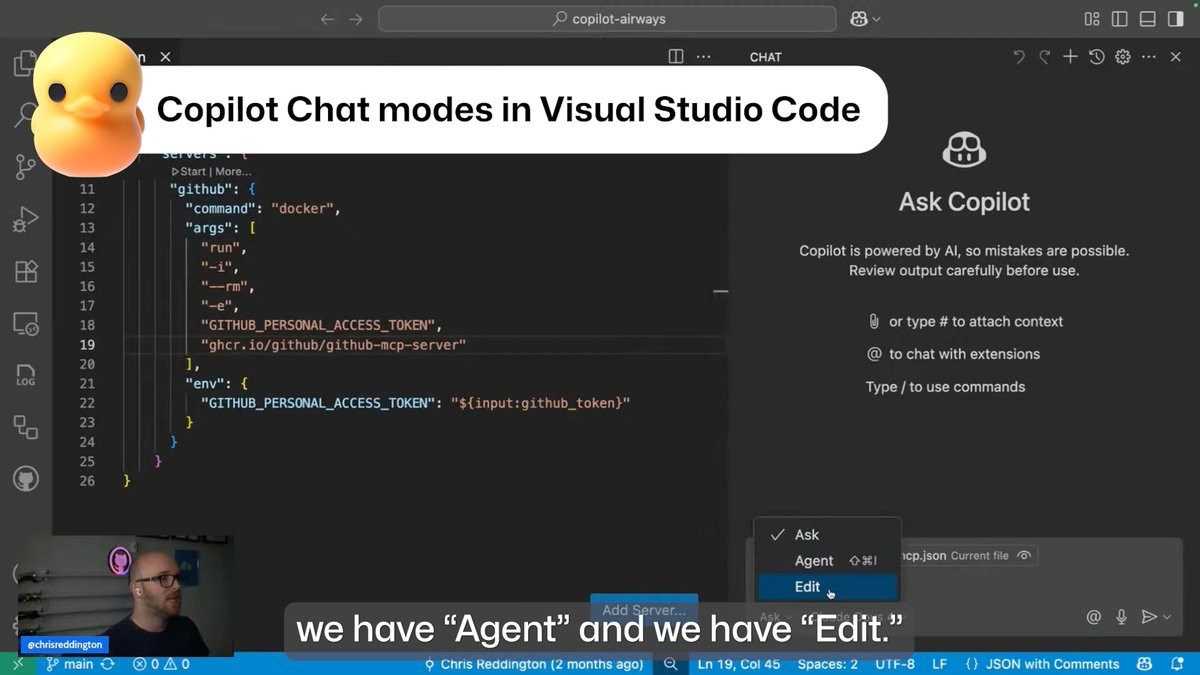Redo last chat request icon
Viewport: 1200px width, 675px height.
pyautogui.click(x=1045, y=57)
